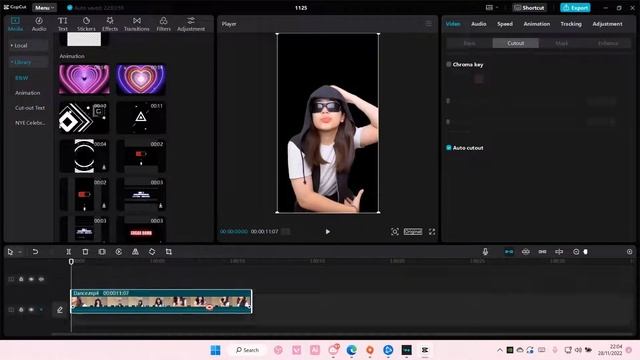Select Cut-out Text library category
Screen dimensions: 640x360
[x=30, y=108]
